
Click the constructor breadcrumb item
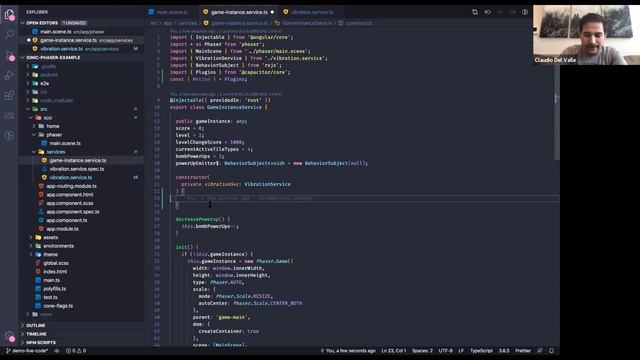click(x=358, y=23)
